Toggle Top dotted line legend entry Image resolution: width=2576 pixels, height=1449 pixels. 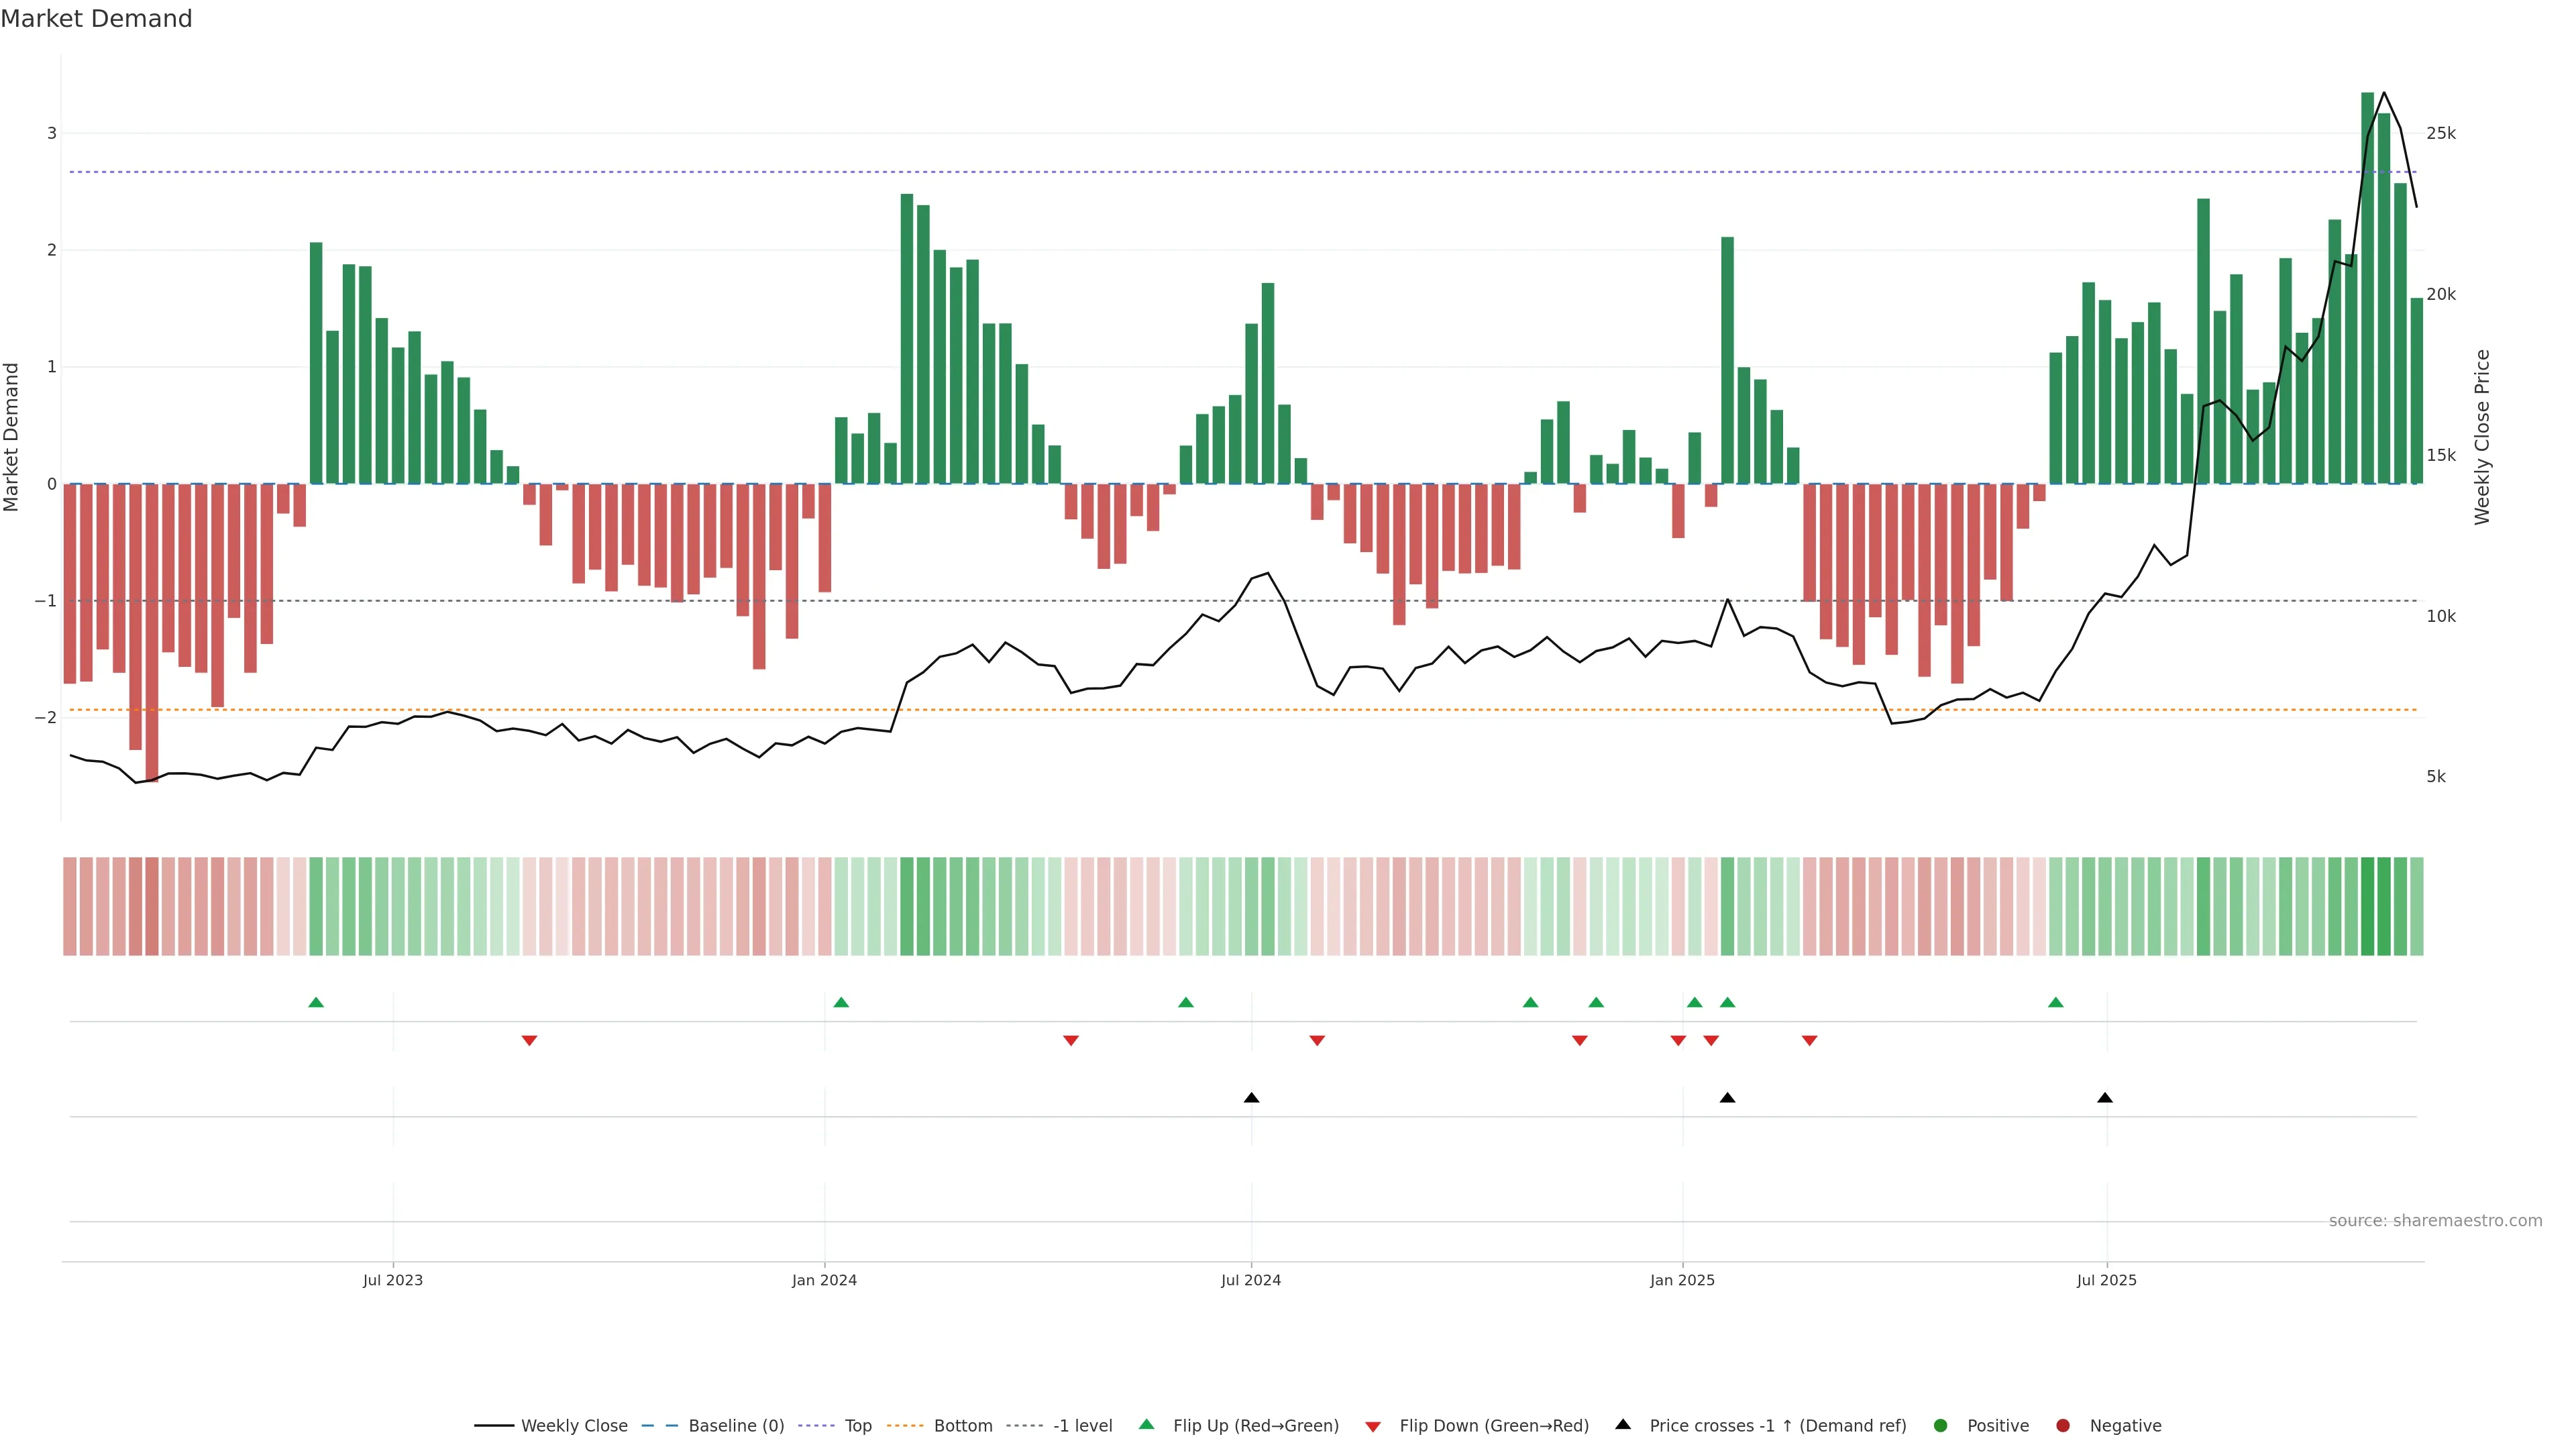coord(857,1426)
